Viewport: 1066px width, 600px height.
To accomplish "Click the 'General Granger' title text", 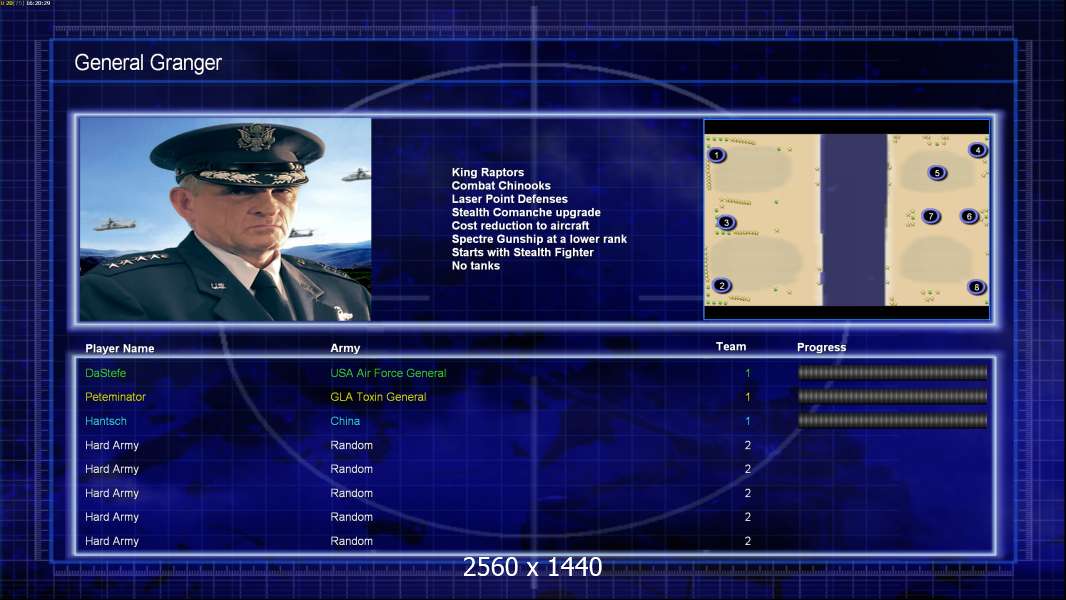I will (148, 63).
